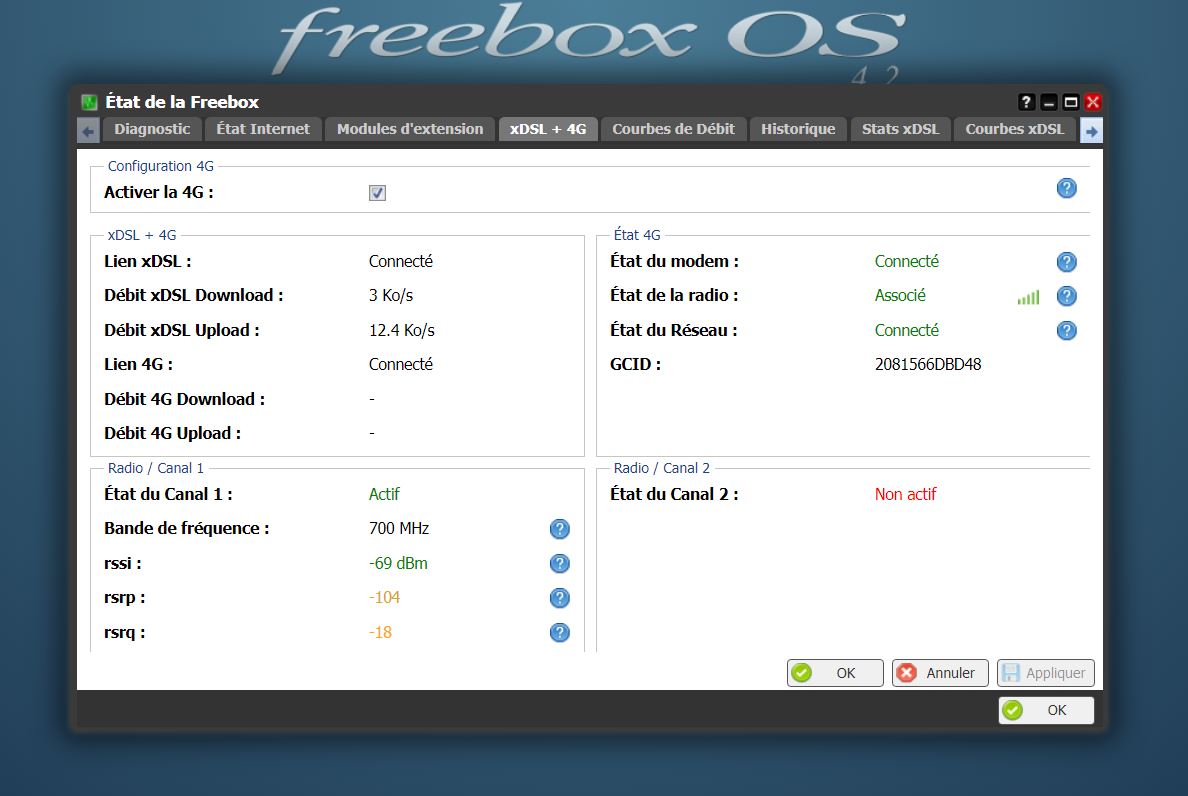Click the État de la Freebox window title

point(182,101)
